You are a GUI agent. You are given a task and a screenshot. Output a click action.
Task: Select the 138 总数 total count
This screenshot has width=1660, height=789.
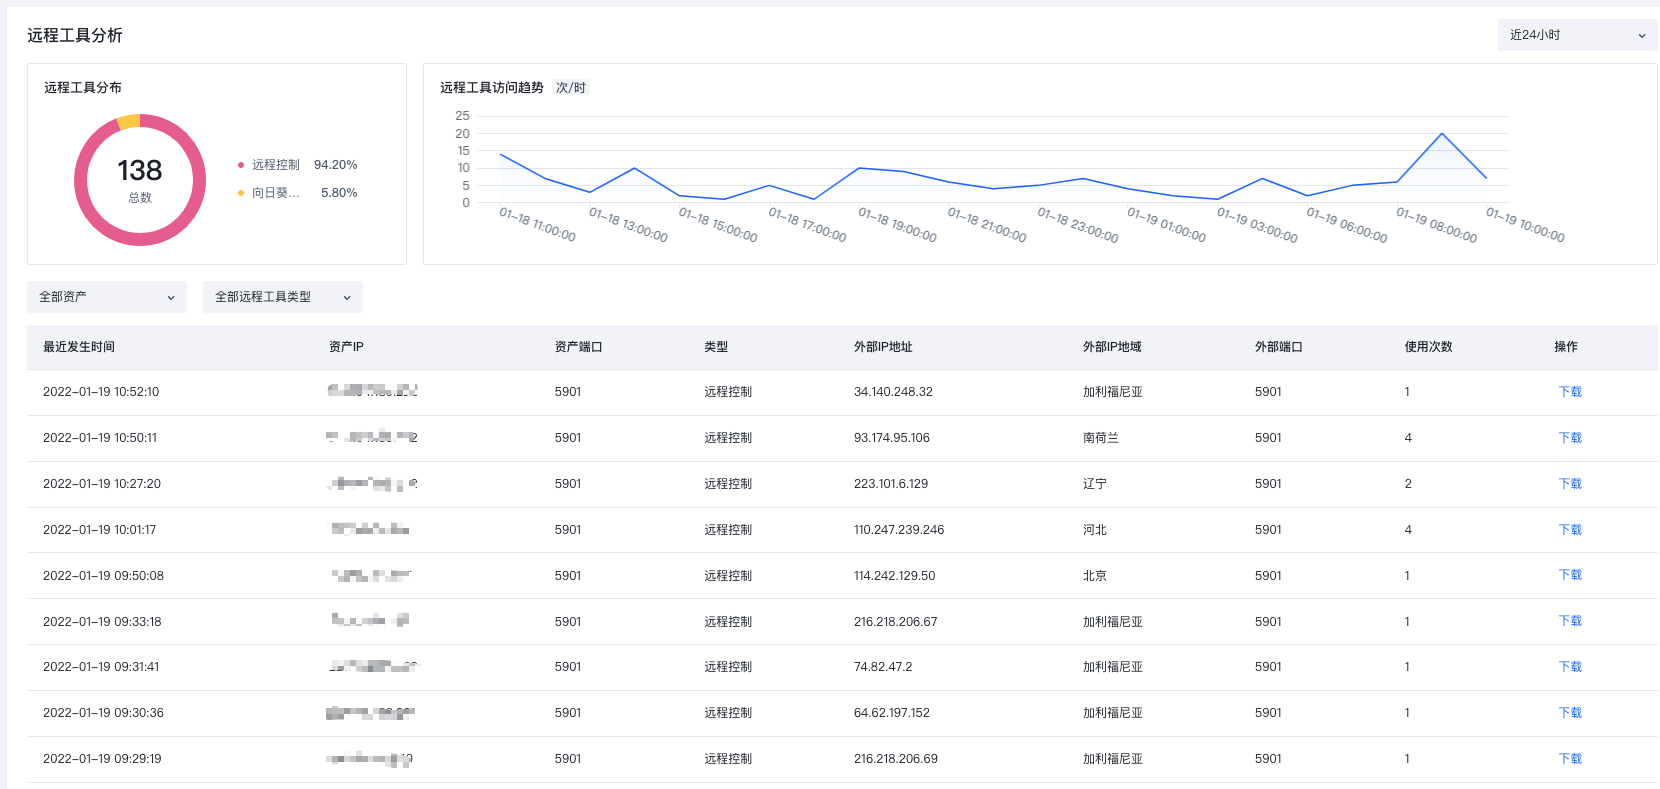[x=140, y=180]
